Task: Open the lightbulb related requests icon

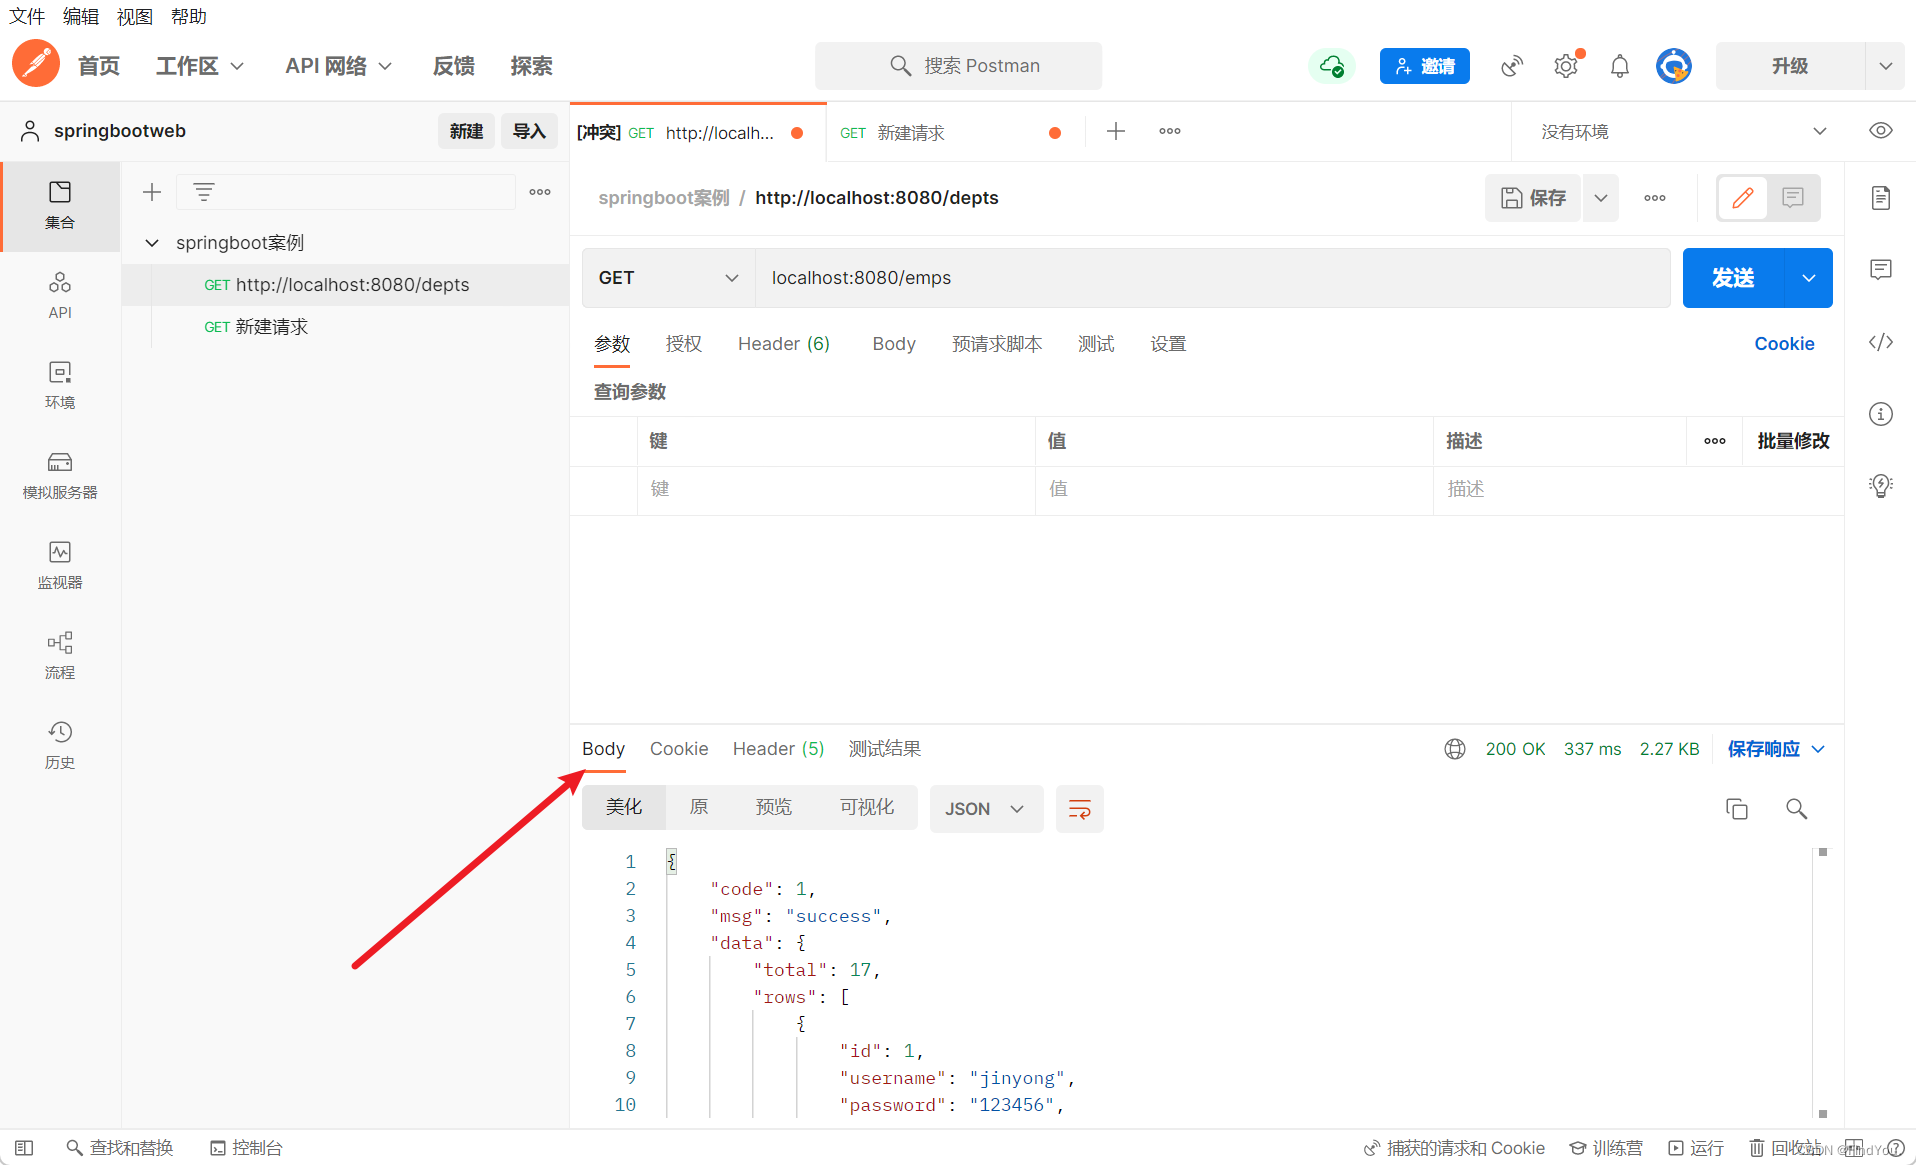Action: [1881, 486]
